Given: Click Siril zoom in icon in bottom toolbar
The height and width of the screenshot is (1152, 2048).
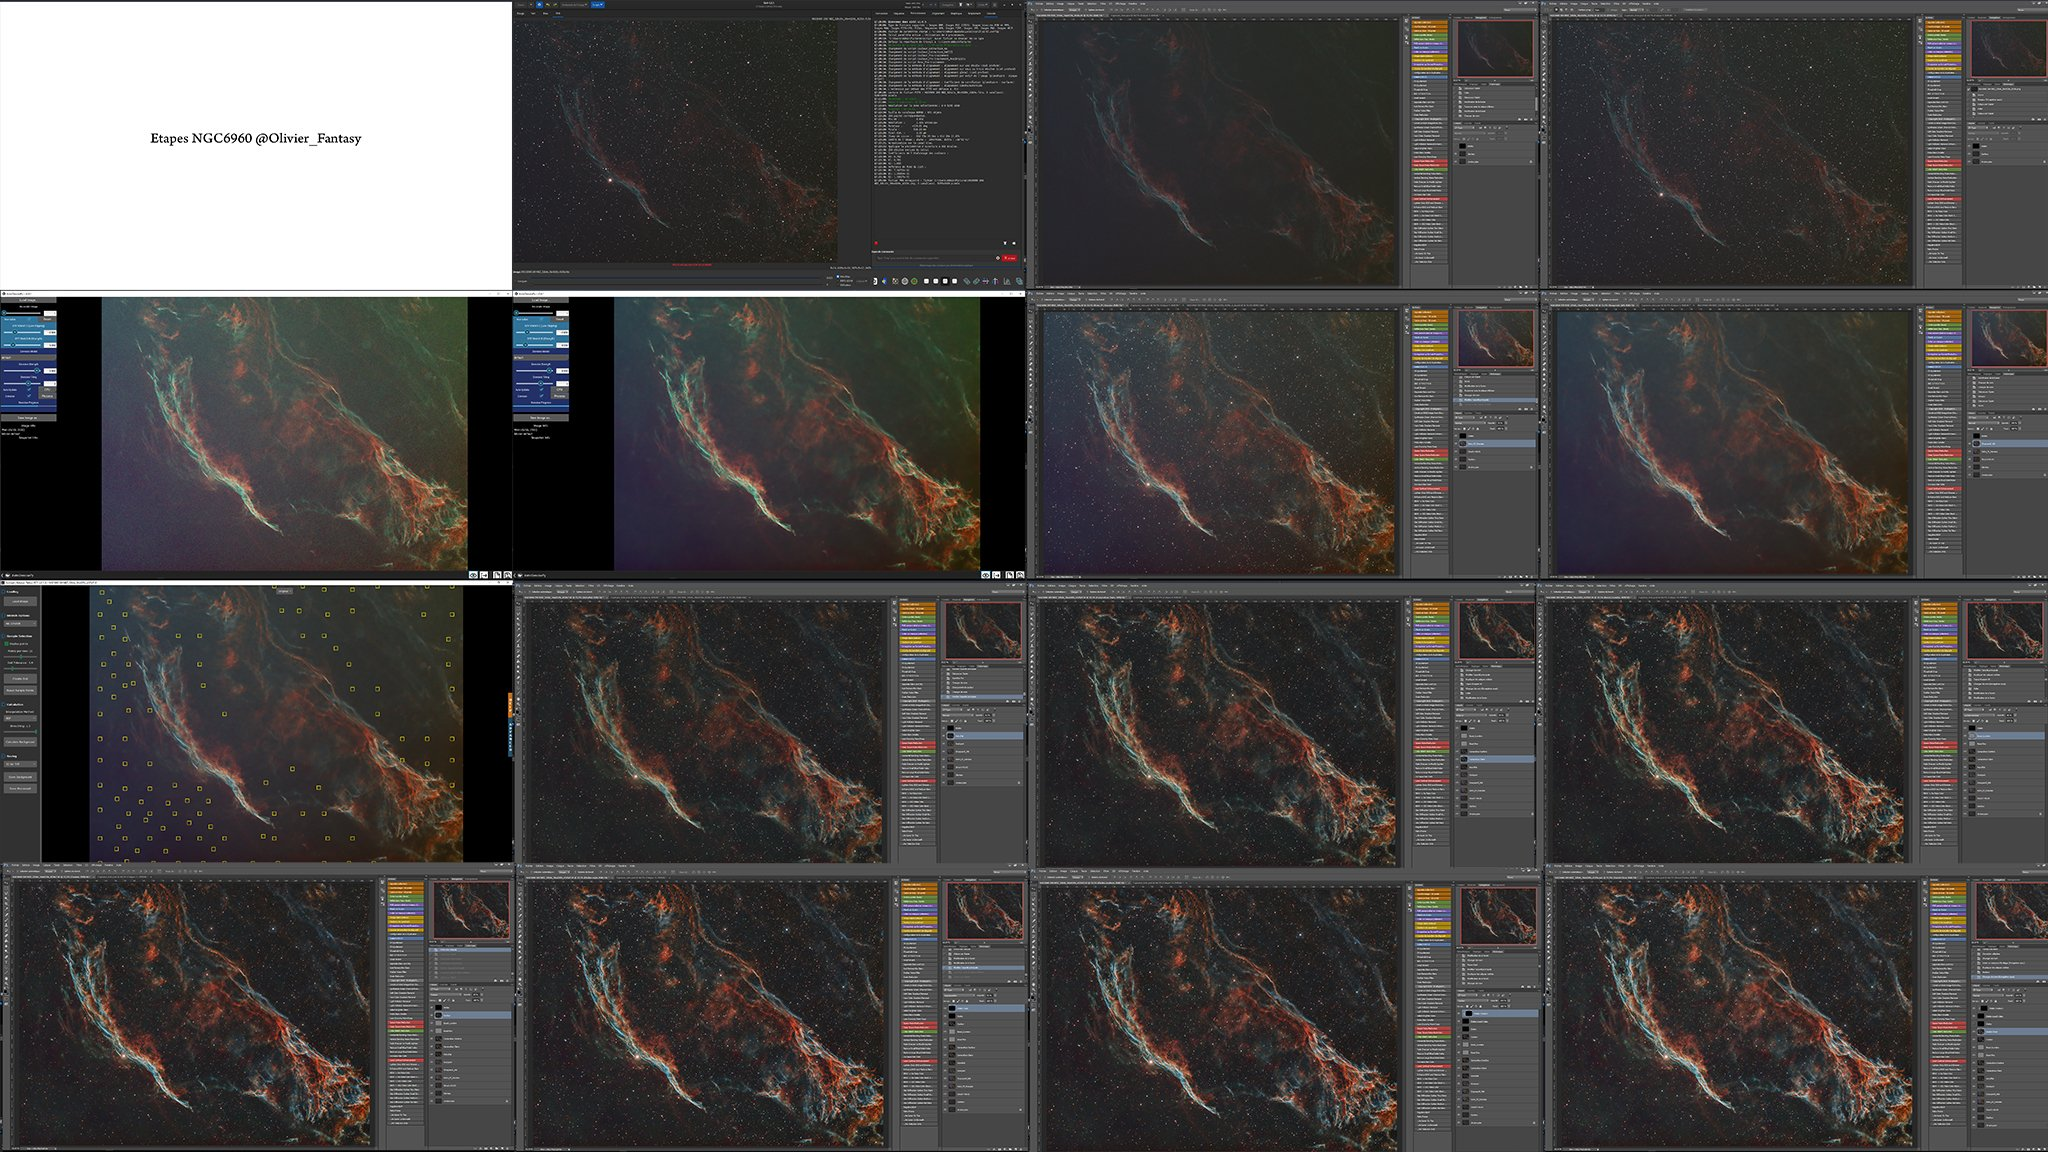Looking at the screenshot, I should pyautogui.click(x=936, y=281).
